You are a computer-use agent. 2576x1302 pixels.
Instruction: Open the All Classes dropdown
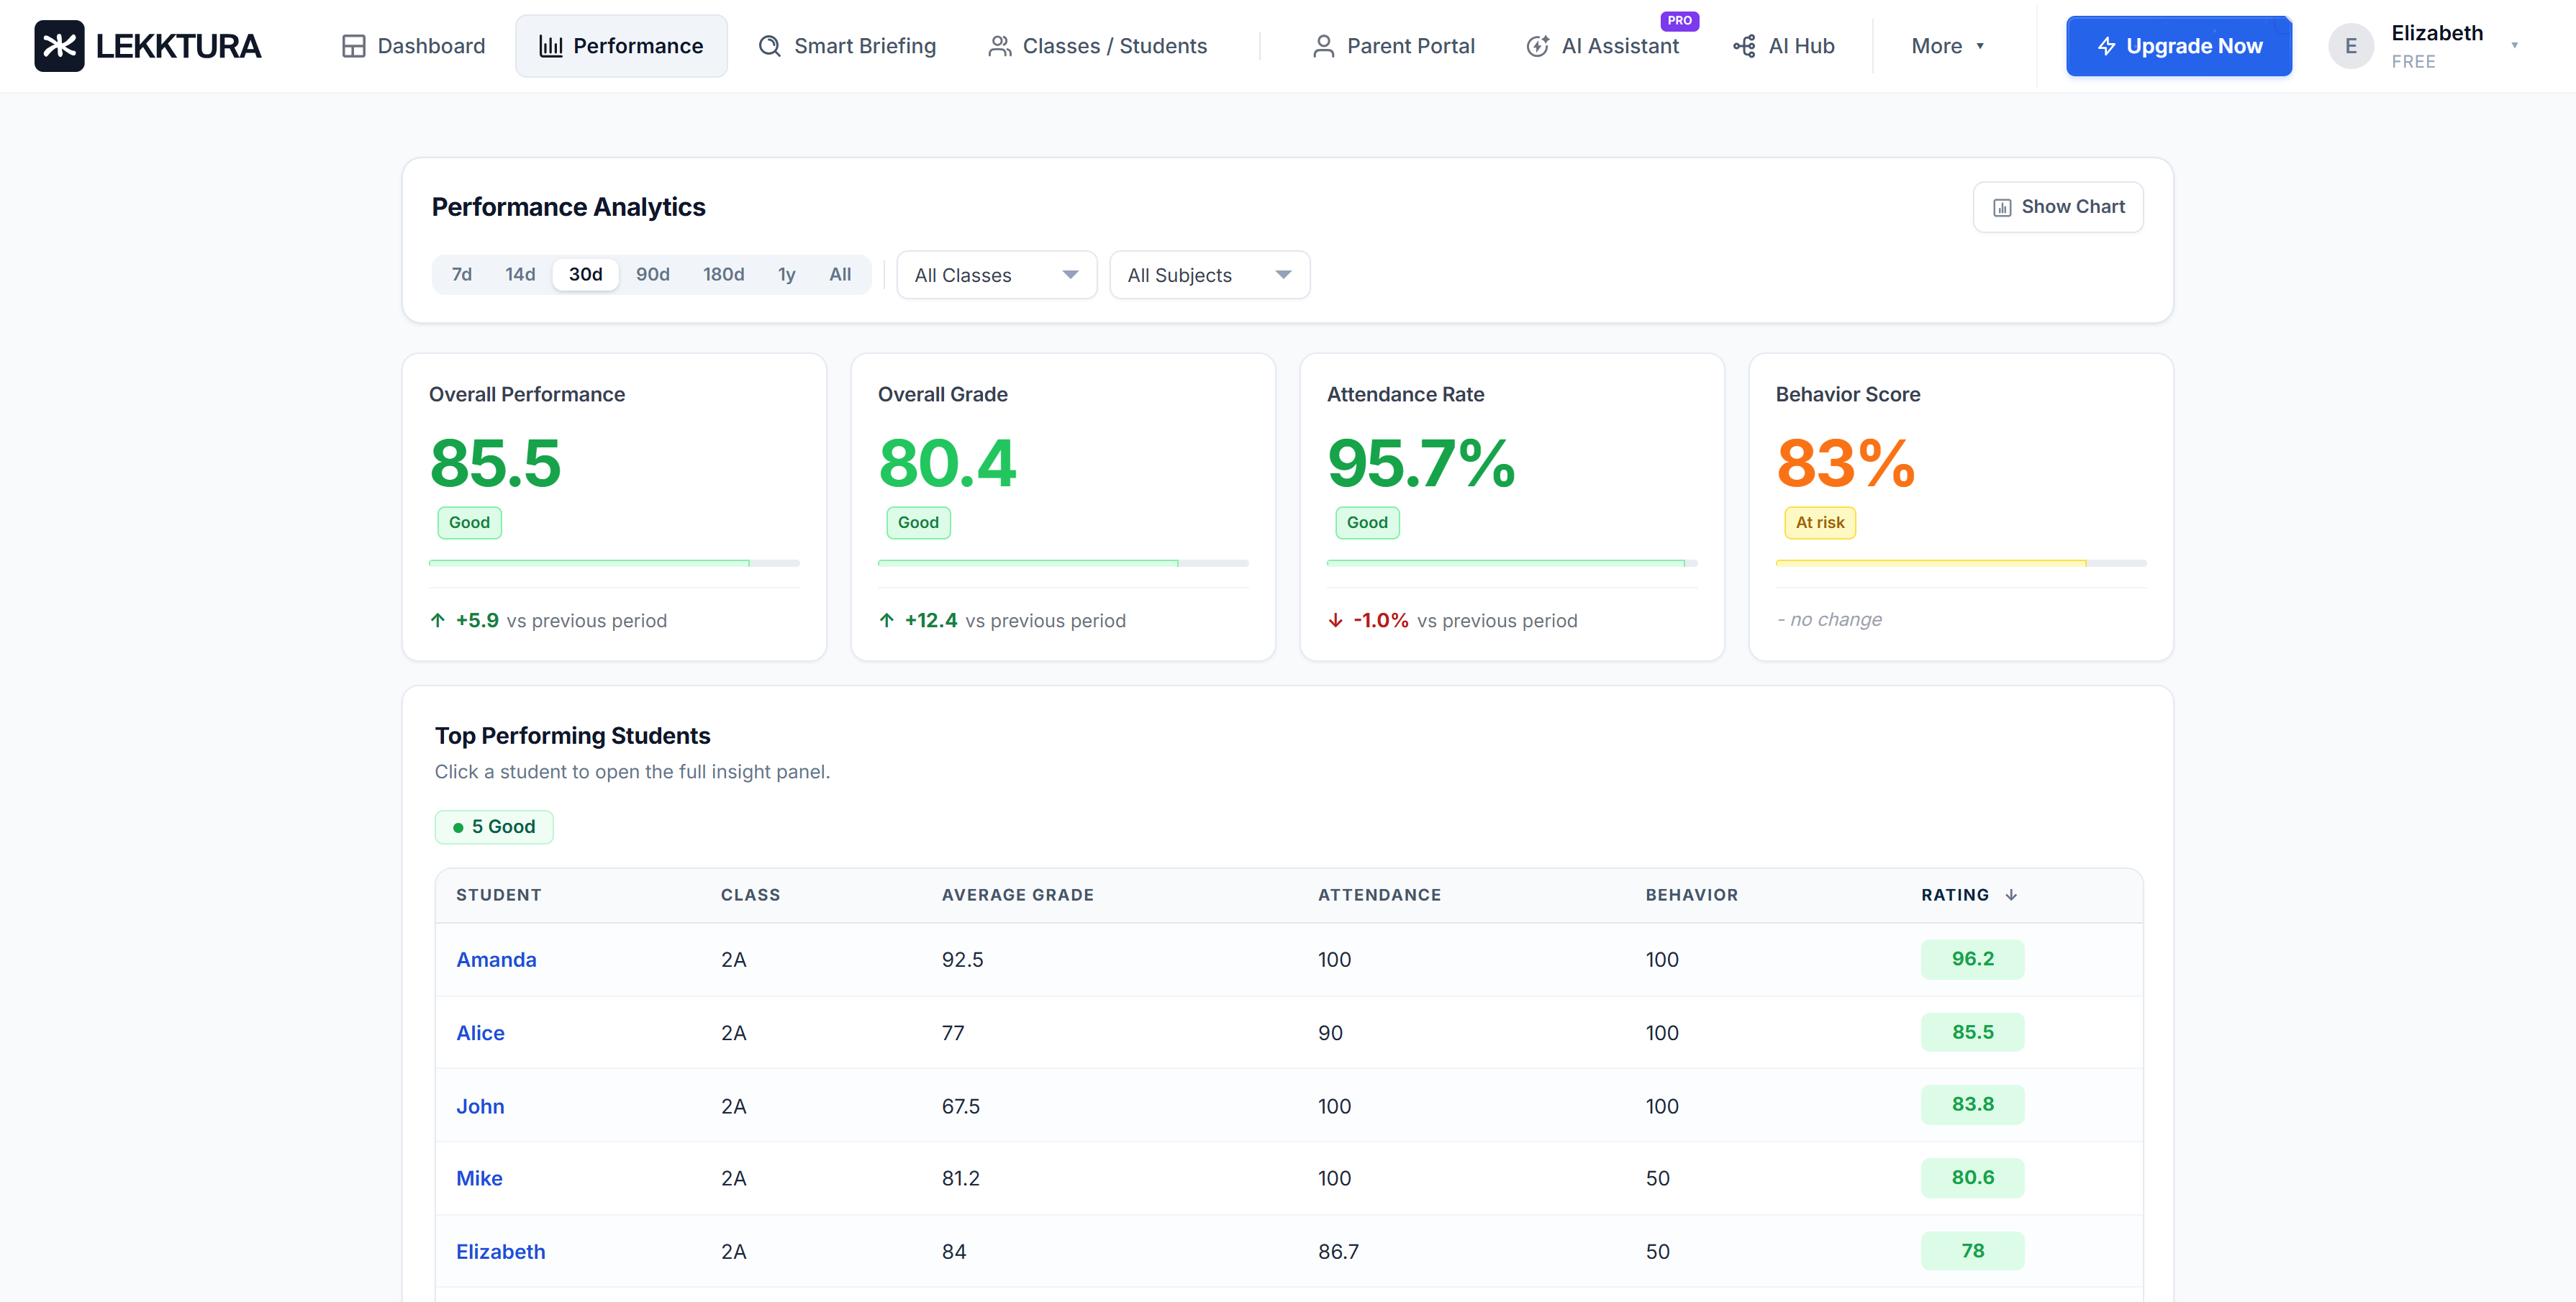pyautogui.click(x=996, y=274)
